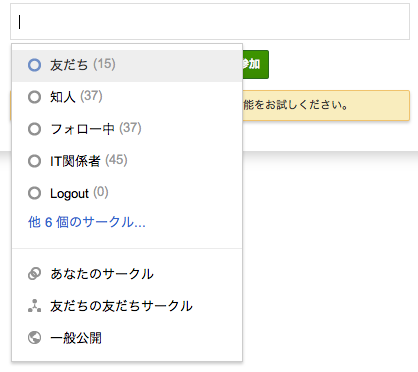Select IT関係者 (45) from the list
The image size is (418, 372).
[x=127, y=161]
